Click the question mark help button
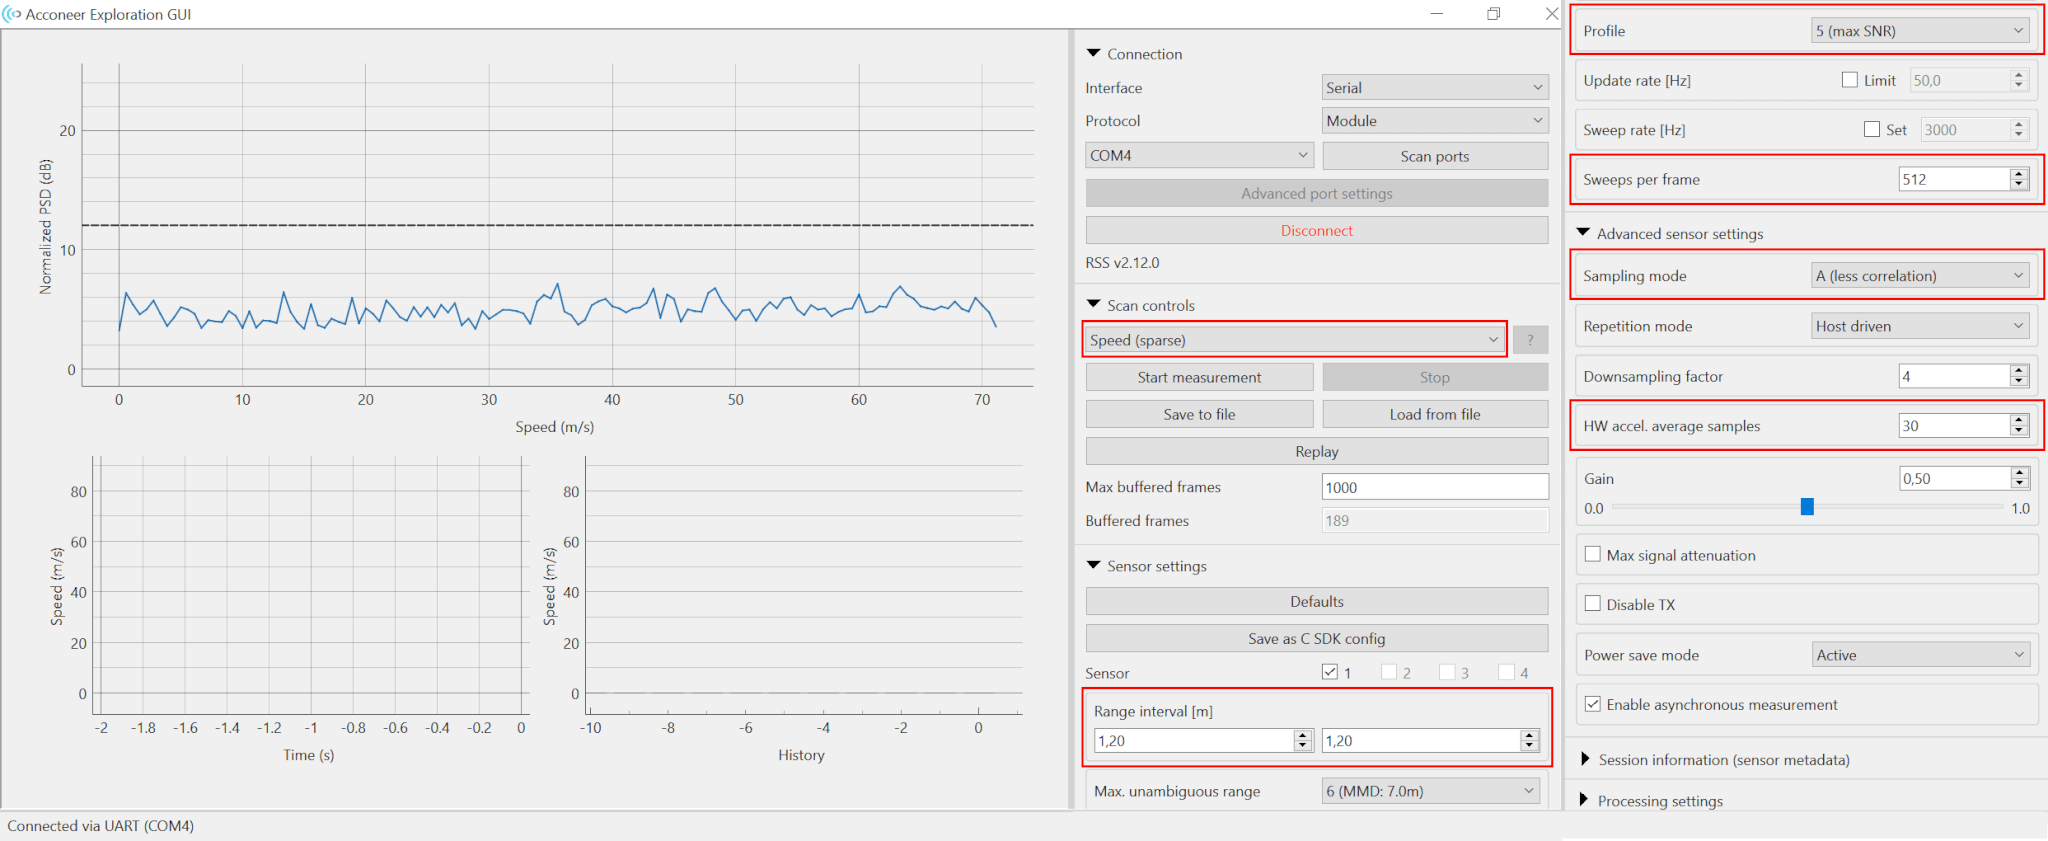This screenshot has width=2048, height=841. 1530,340
